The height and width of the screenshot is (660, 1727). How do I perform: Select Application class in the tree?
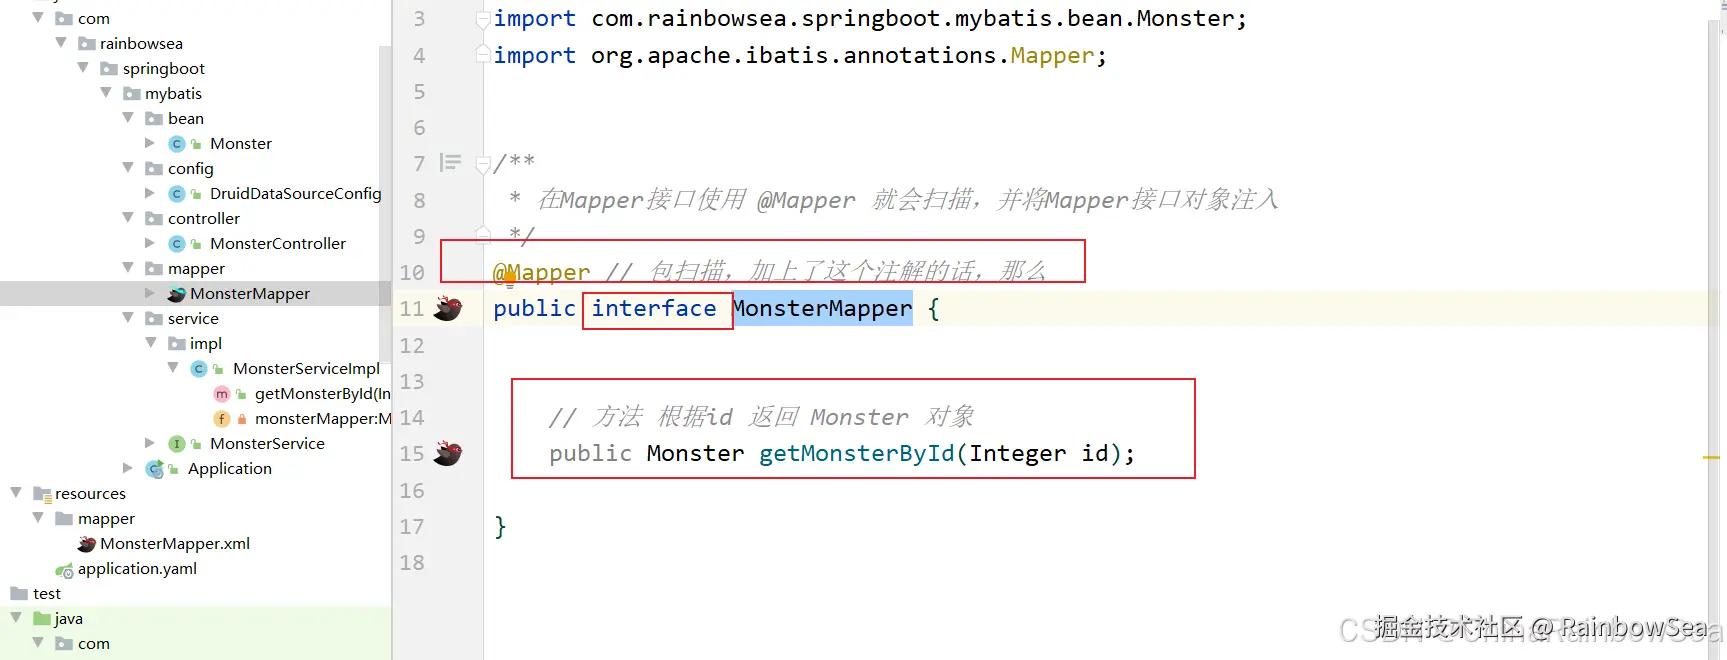click(230, 469)
